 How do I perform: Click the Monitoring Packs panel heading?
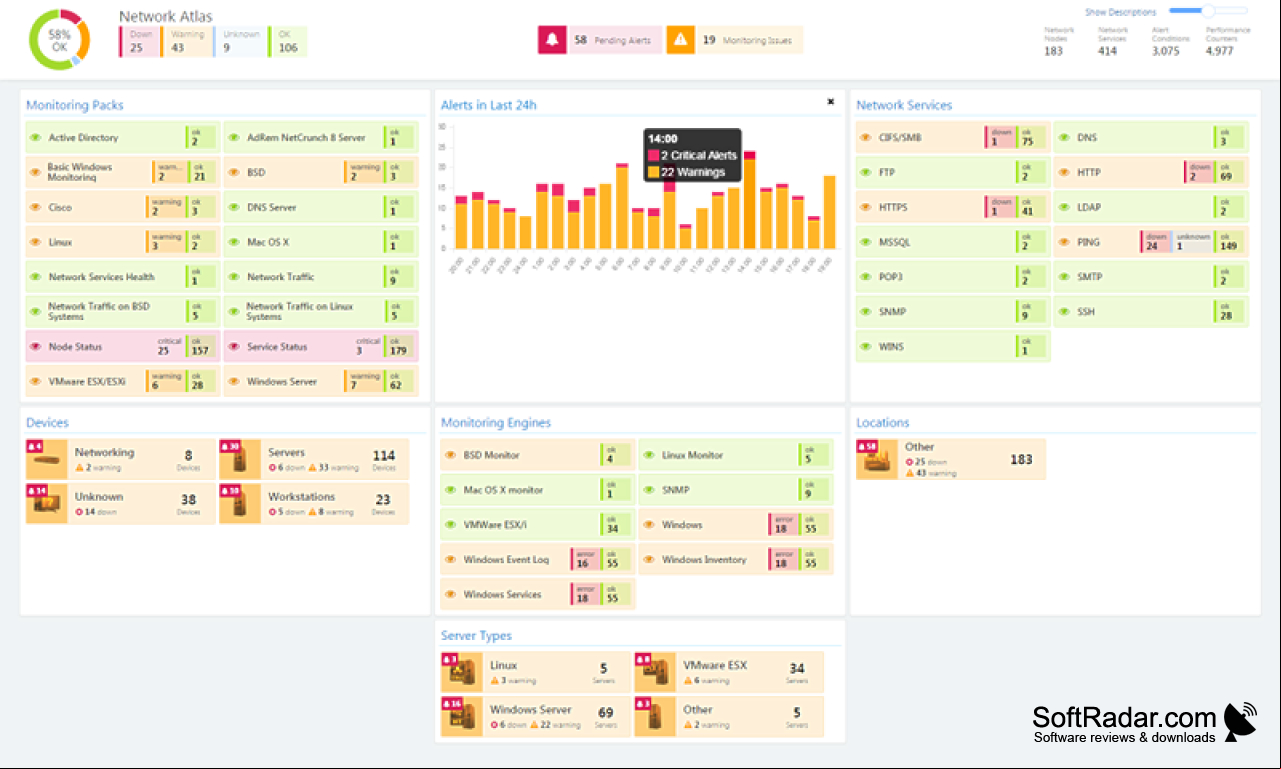coord(75,105)
